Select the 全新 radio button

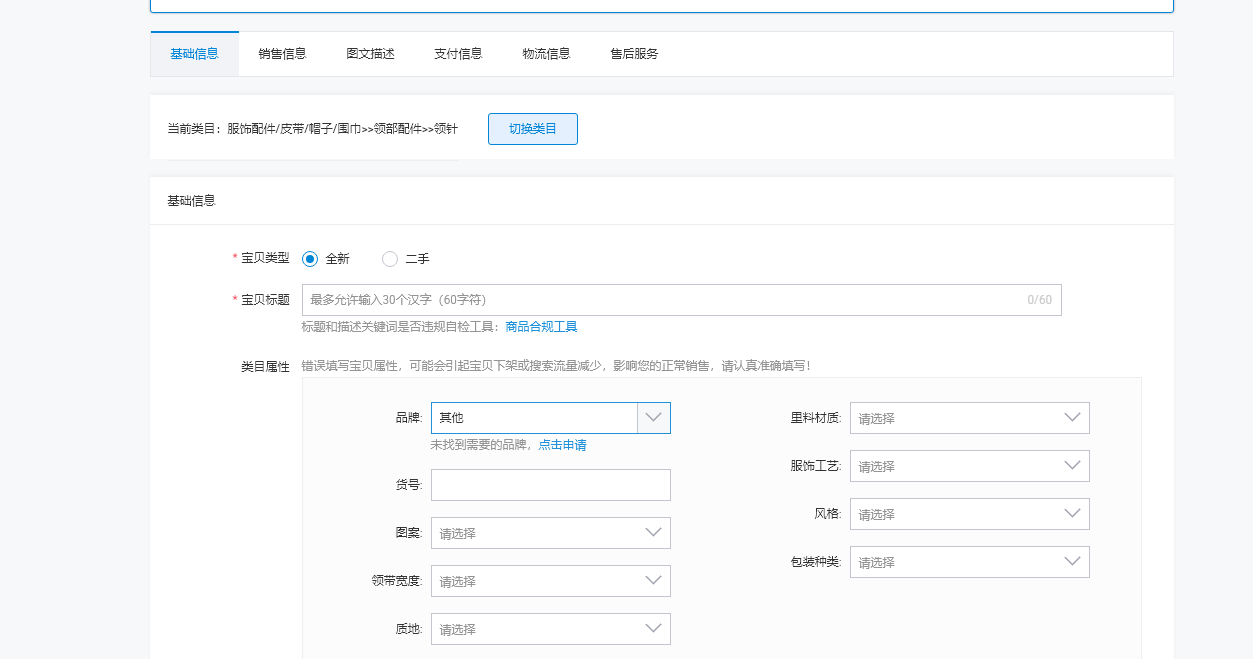click(x=310, y=259)
